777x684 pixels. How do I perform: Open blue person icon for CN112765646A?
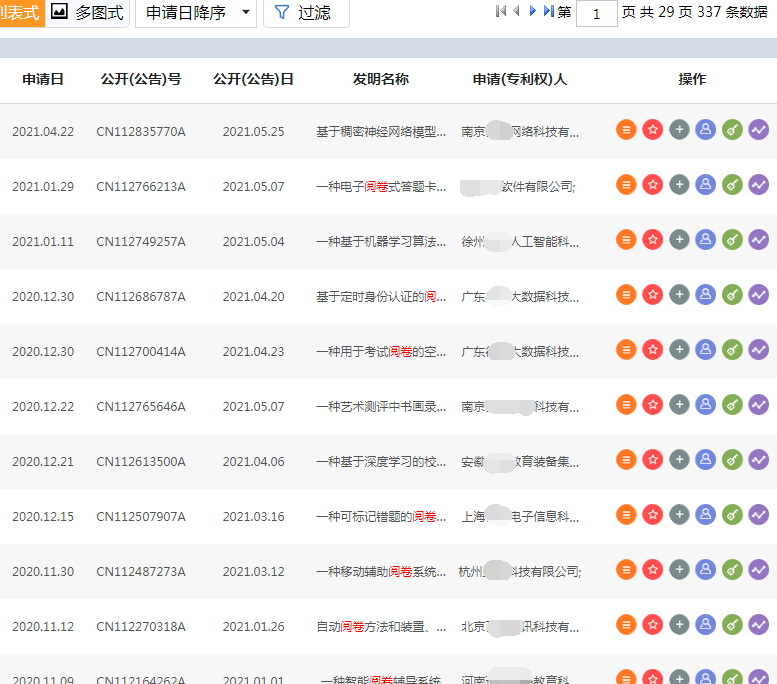(706, 405)
